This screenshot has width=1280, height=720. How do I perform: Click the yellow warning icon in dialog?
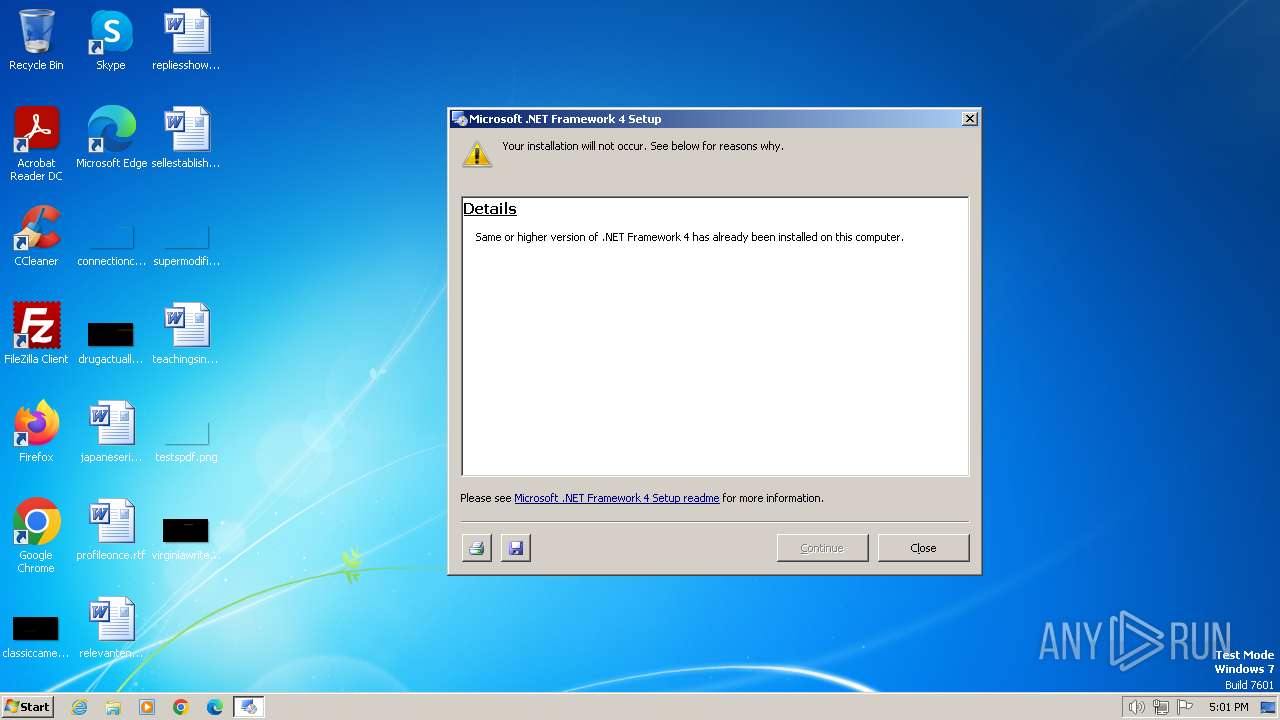pos(477,153)
